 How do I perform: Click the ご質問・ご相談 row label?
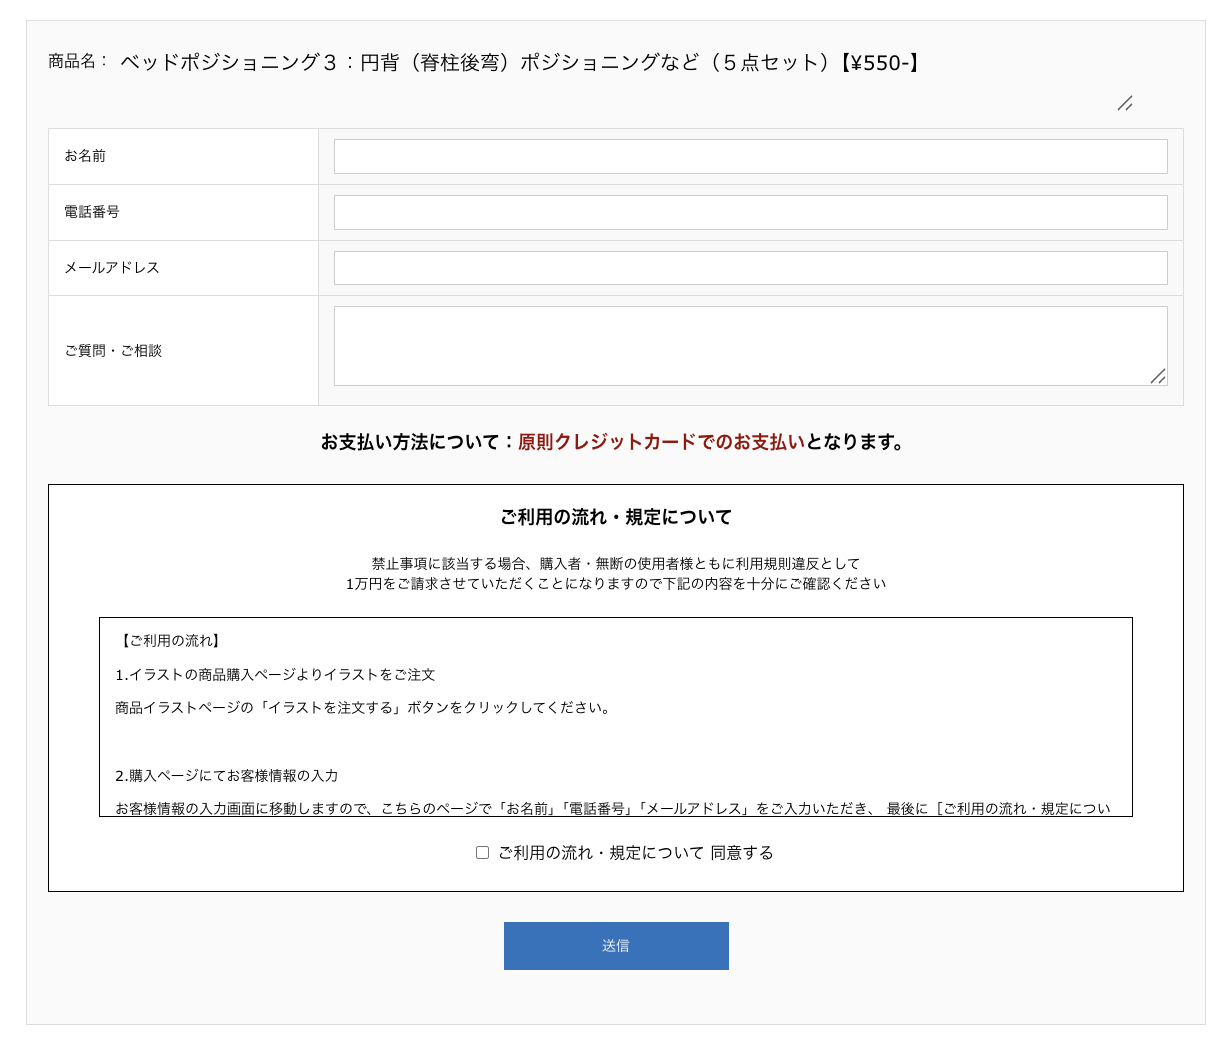pyautogui.click(x=113, y=351)
